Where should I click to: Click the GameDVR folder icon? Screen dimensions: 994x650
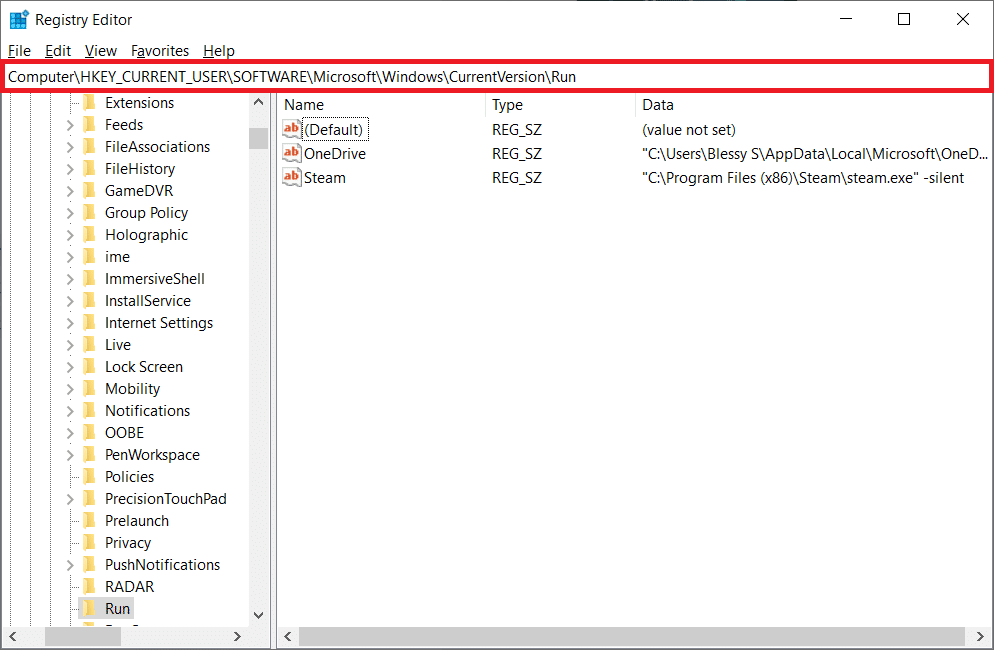(90, 190)
